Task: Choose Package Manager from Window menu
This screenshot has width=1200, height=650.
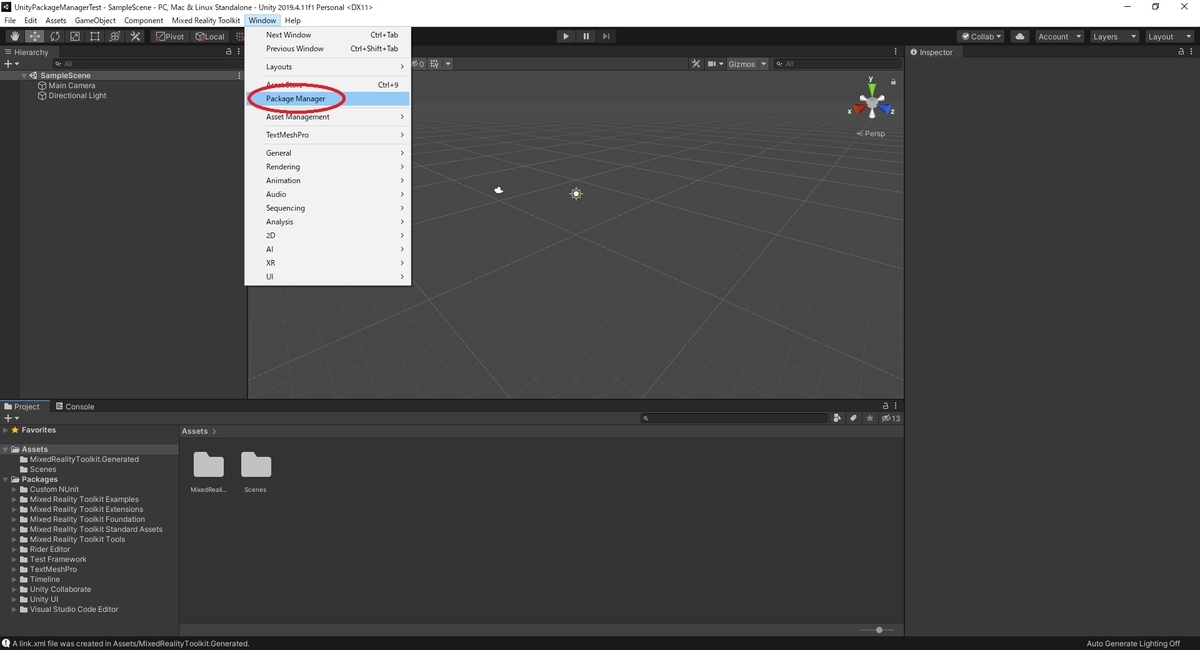Action: click(x=328, y=99)
